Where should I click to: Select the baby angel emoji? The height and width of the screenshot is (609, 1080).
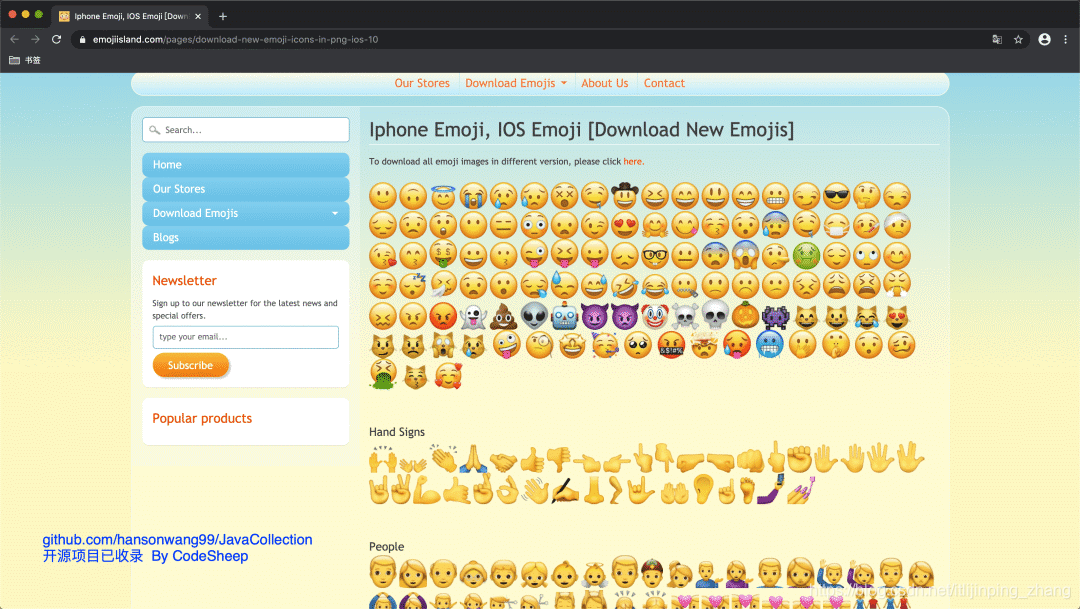pos(594,574)
